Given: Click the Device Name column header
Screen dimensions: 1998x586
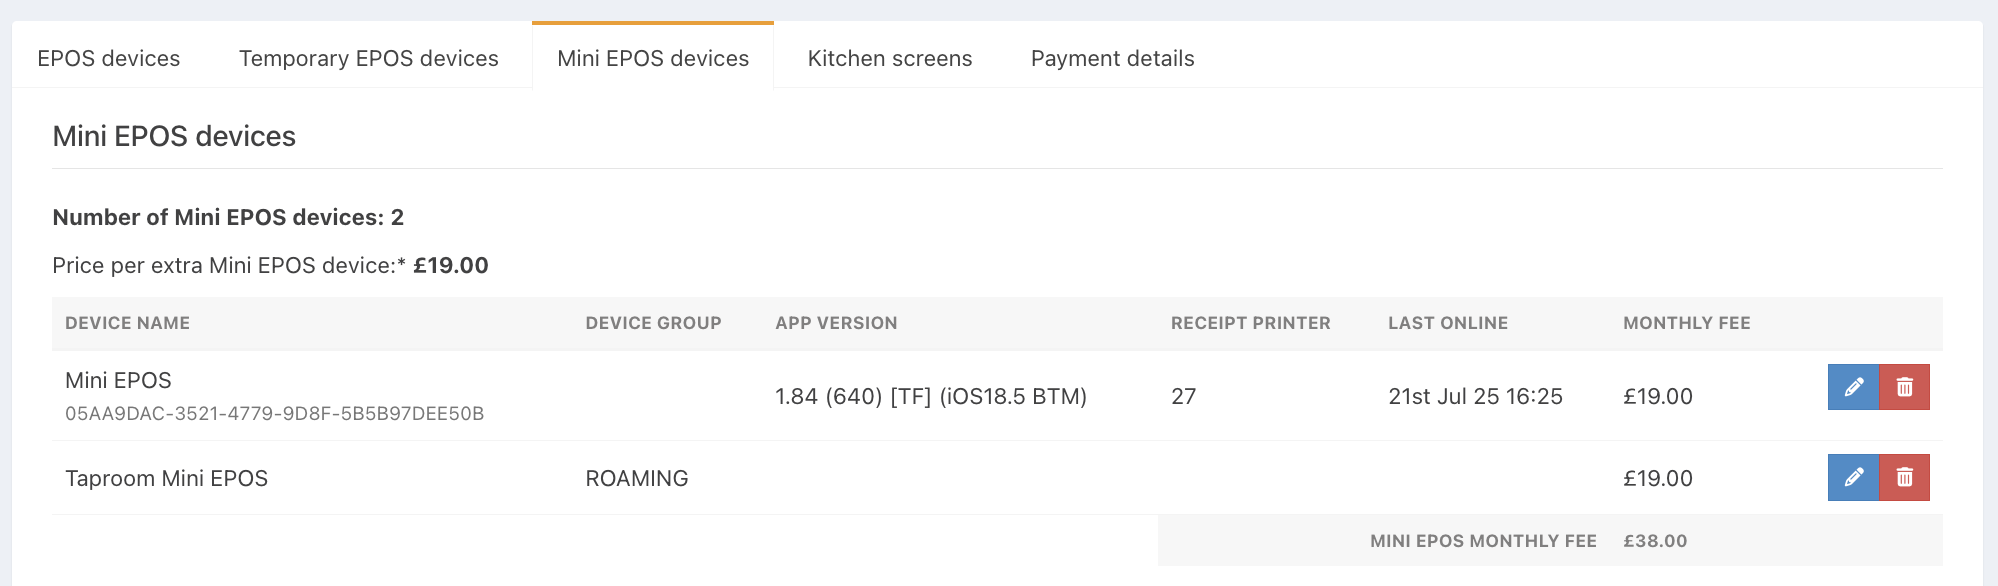Looking at the screenshot, I should (127, 323).
